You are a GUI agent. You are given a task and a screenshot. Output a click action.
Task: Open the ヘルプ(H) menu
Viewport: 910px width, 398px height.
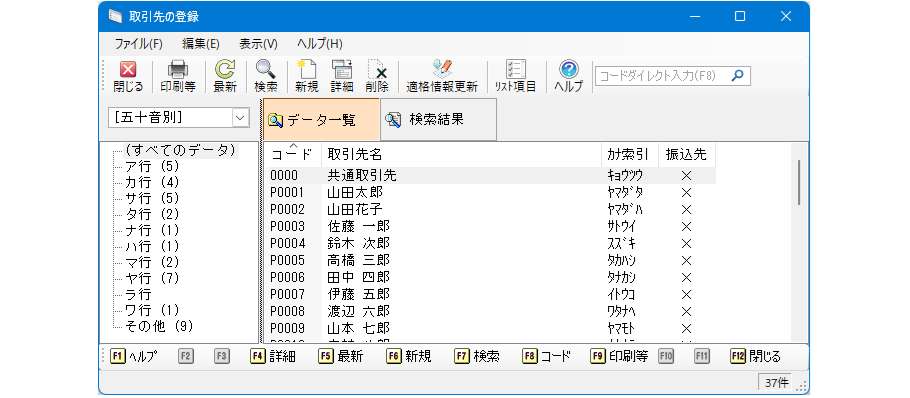click(319, 44)
